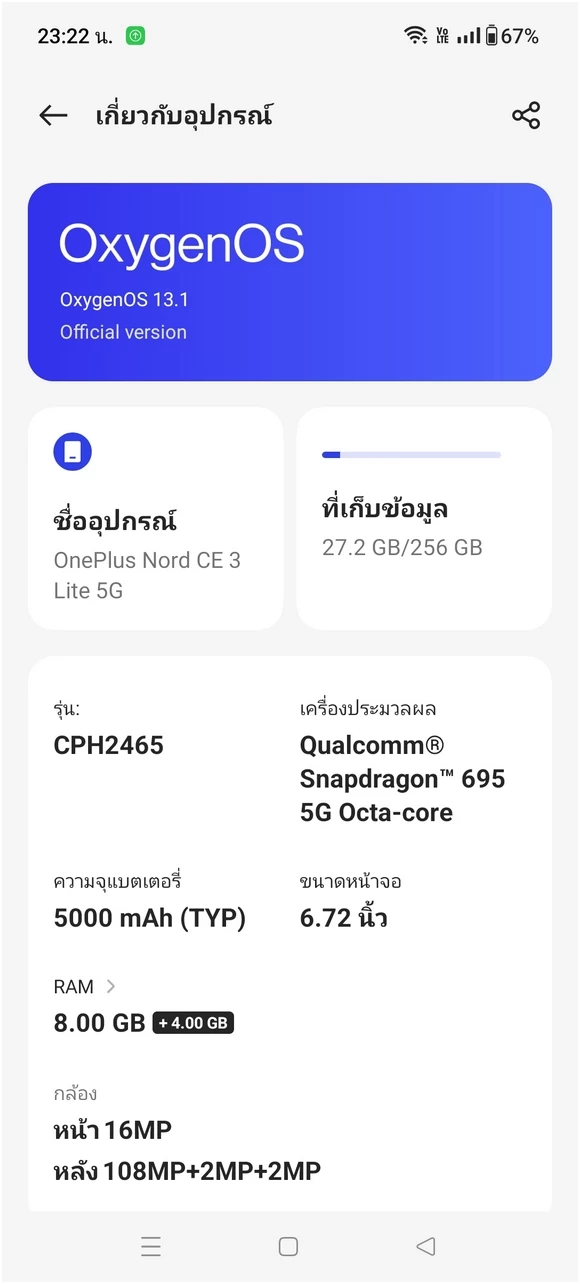Tap the 5000 mAh battery capacity entry
The image size is (580, 1284).
coord(150,918)
